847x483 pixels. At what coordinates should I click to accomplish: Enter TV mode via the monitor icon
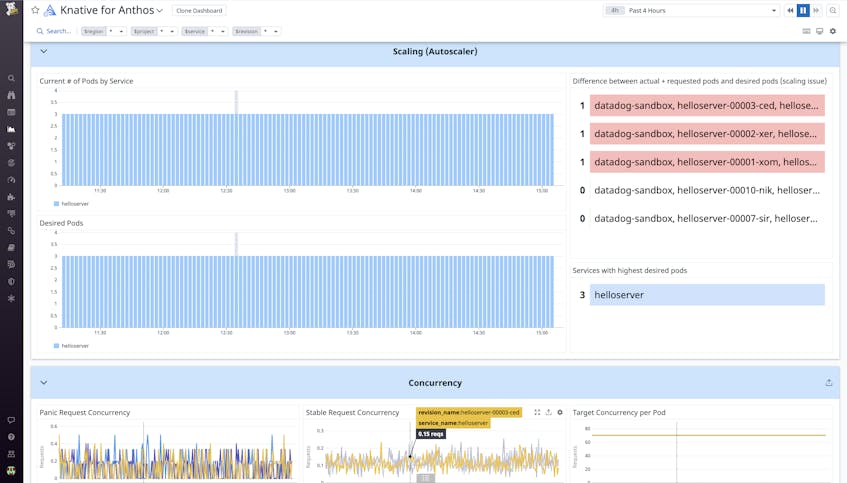(x=819, y=31)
